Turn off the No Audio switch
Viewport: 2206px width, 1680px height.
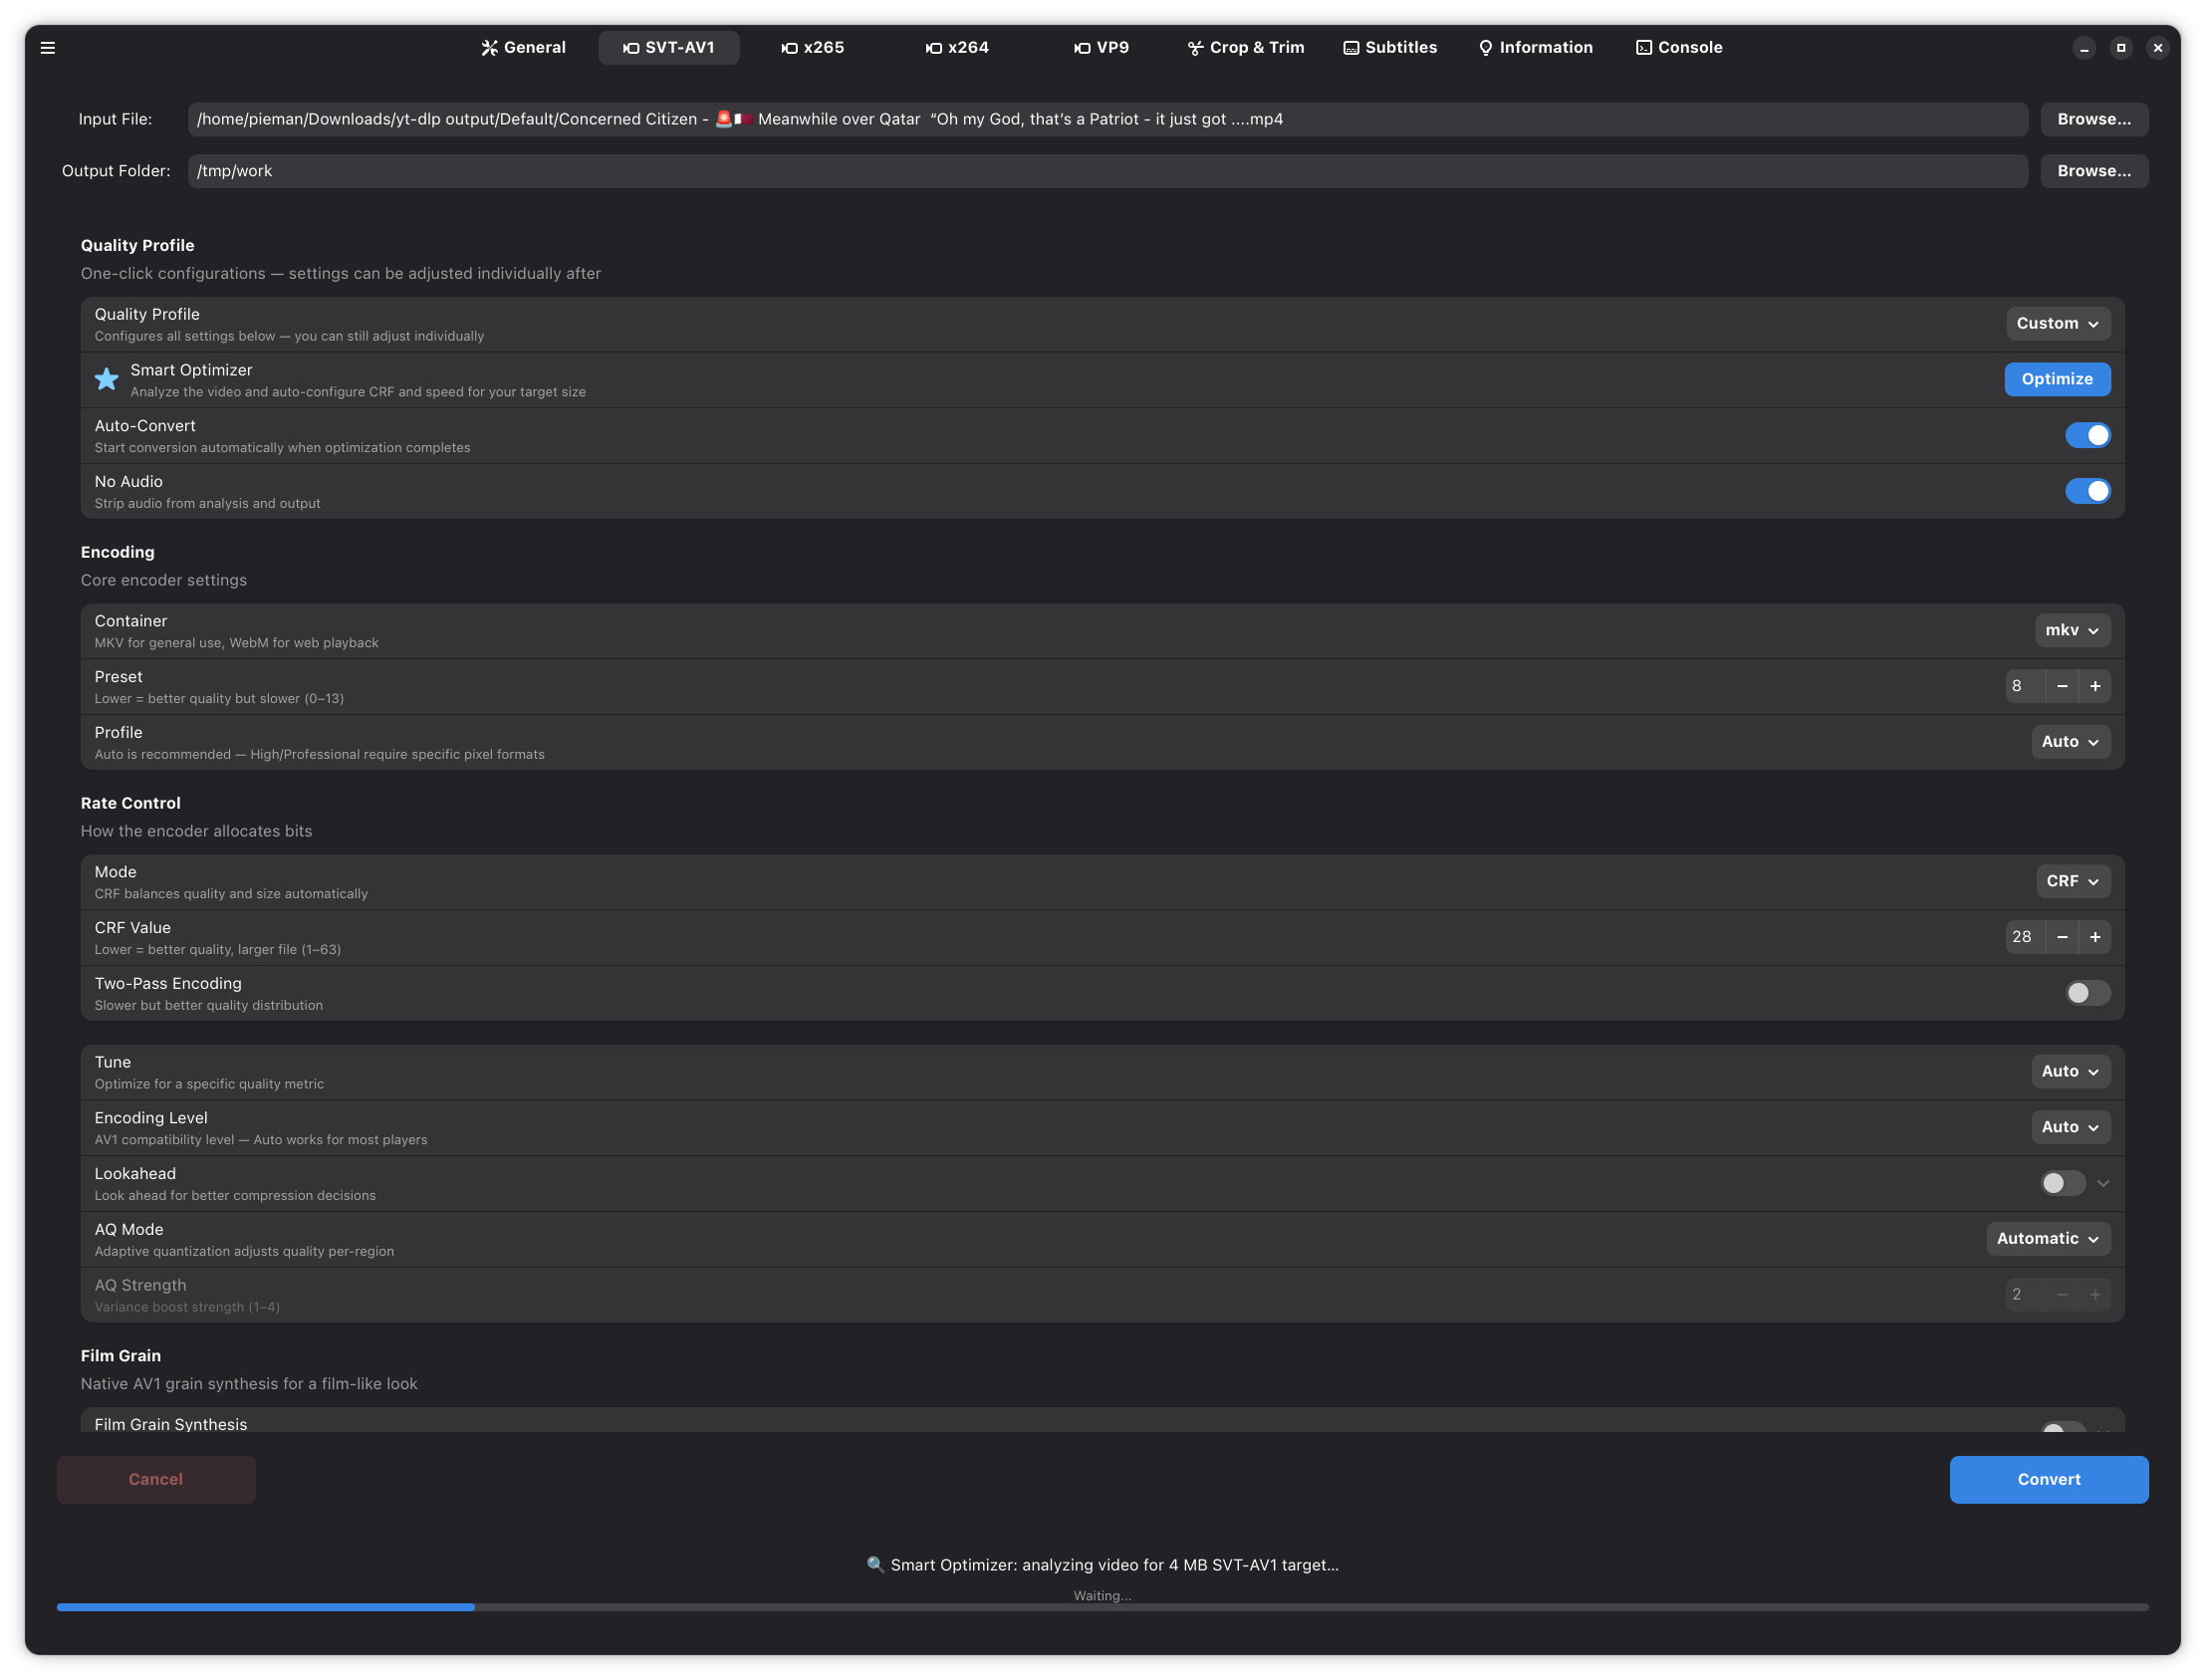(2087, 491)
